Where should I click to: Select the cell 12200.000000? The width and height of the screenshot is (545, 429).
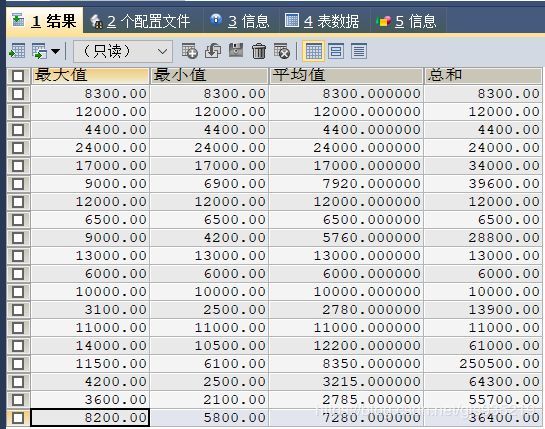pos(346,346)
